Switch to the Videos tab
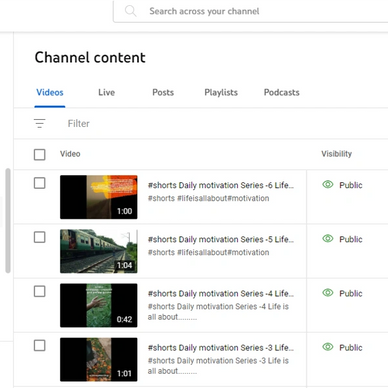Image resolution: width=388 pixels, height=388 pixels. (50, 92)
